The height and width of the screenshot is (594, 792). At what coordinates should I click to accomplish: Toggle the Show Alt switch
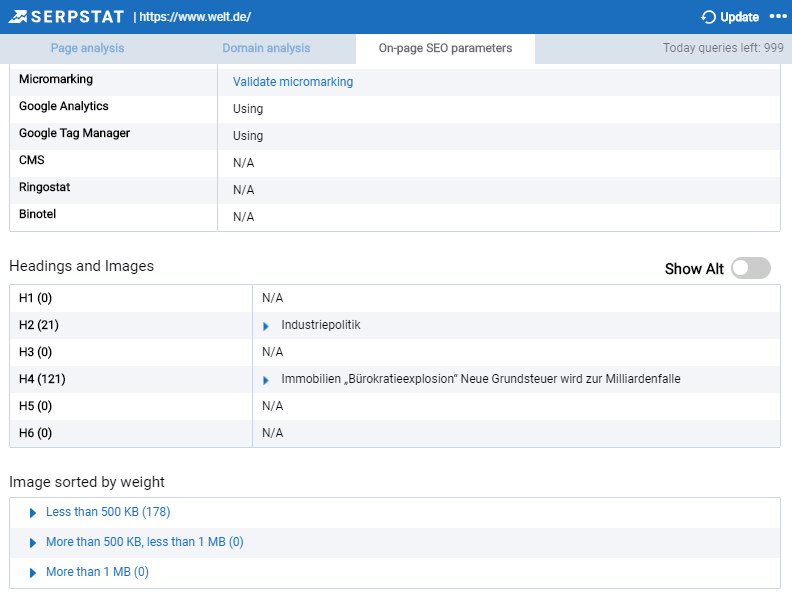coord(751,268)
